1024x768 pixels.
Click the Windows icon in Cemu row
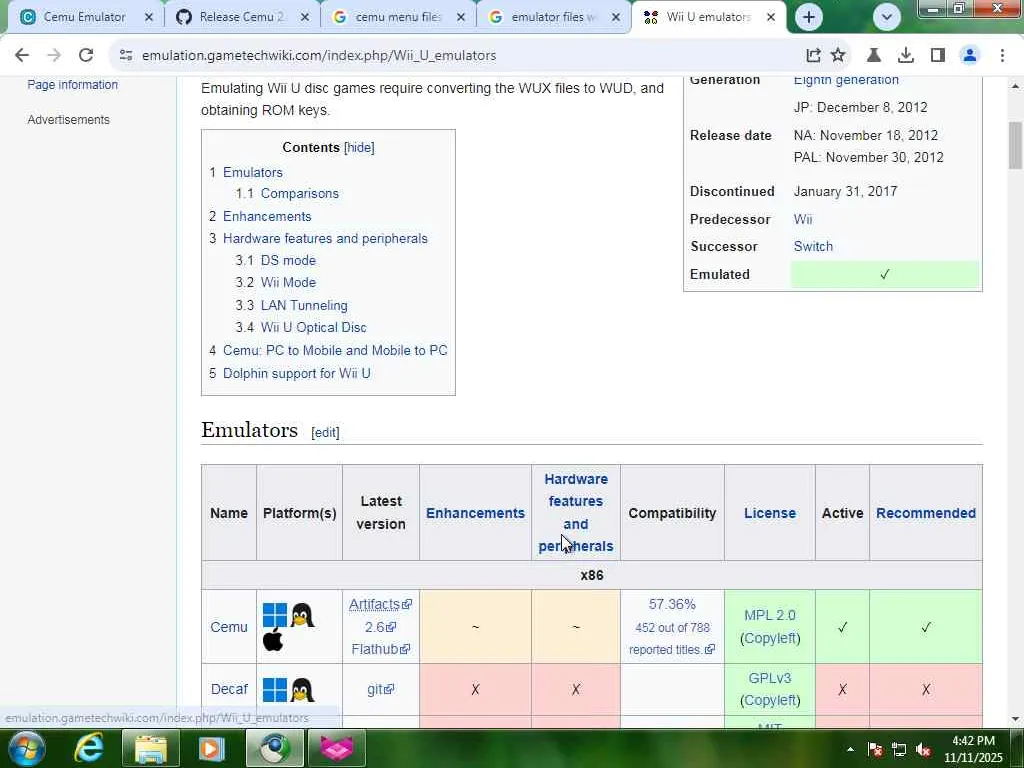275,615
